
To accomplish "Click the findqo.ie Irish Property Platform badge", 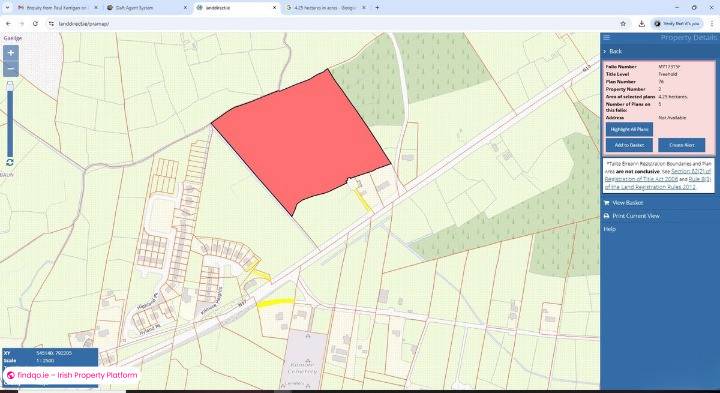I will [73, 375].
